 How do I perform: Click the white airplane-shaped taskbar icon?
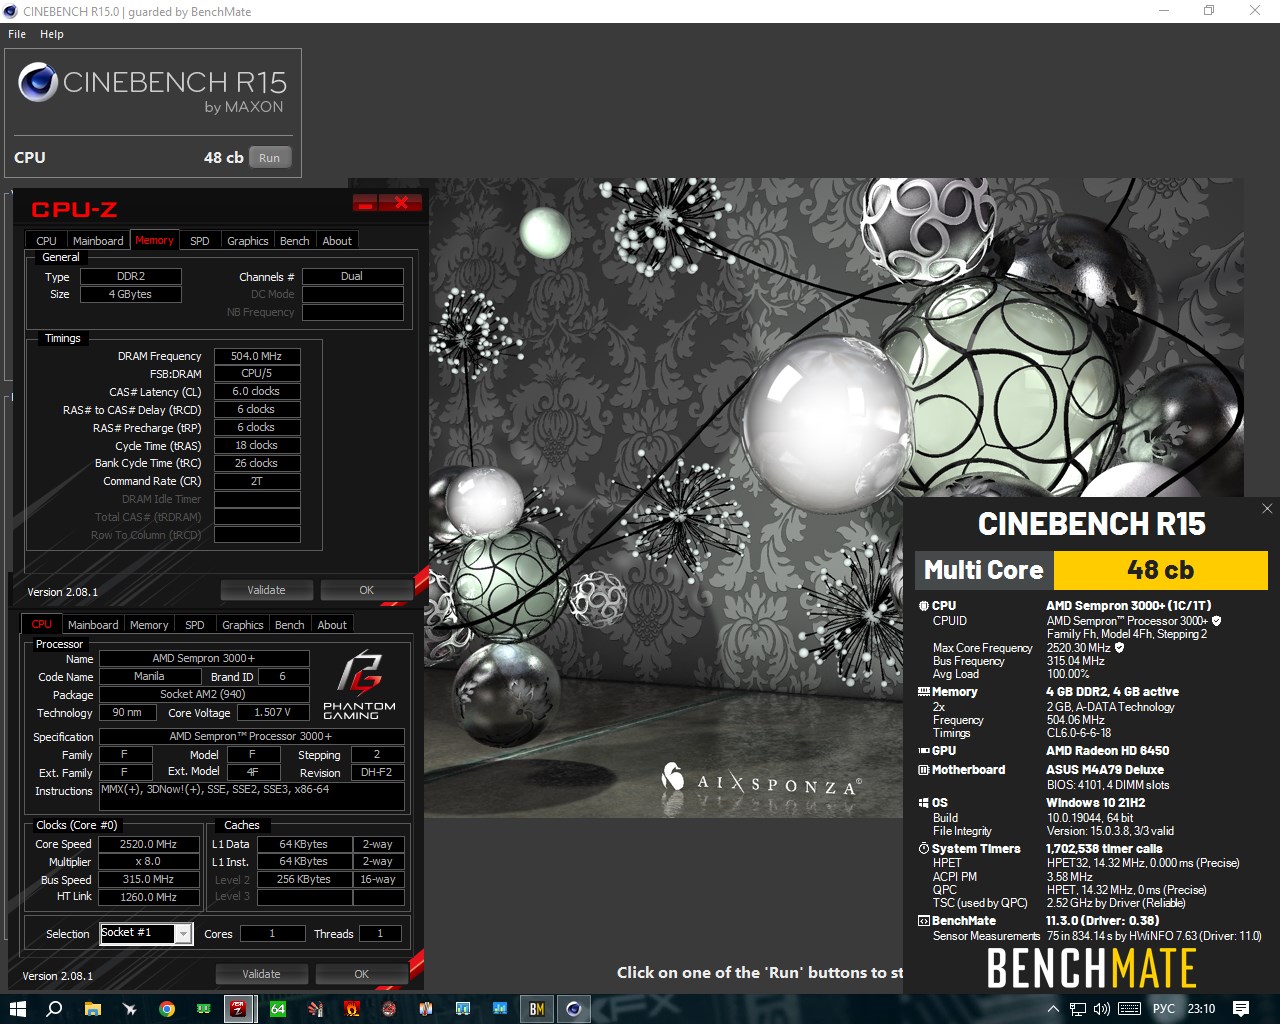[129, 1009]
